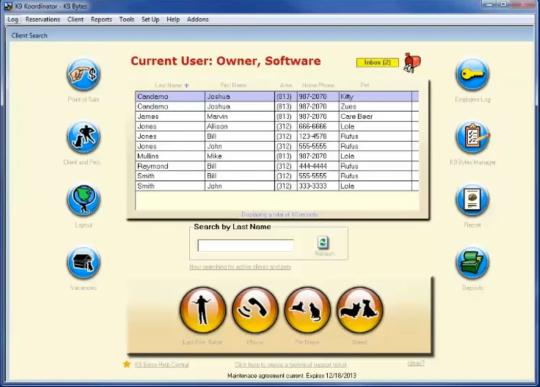Click the yellow Inbox (2) button

pos(377,63)
